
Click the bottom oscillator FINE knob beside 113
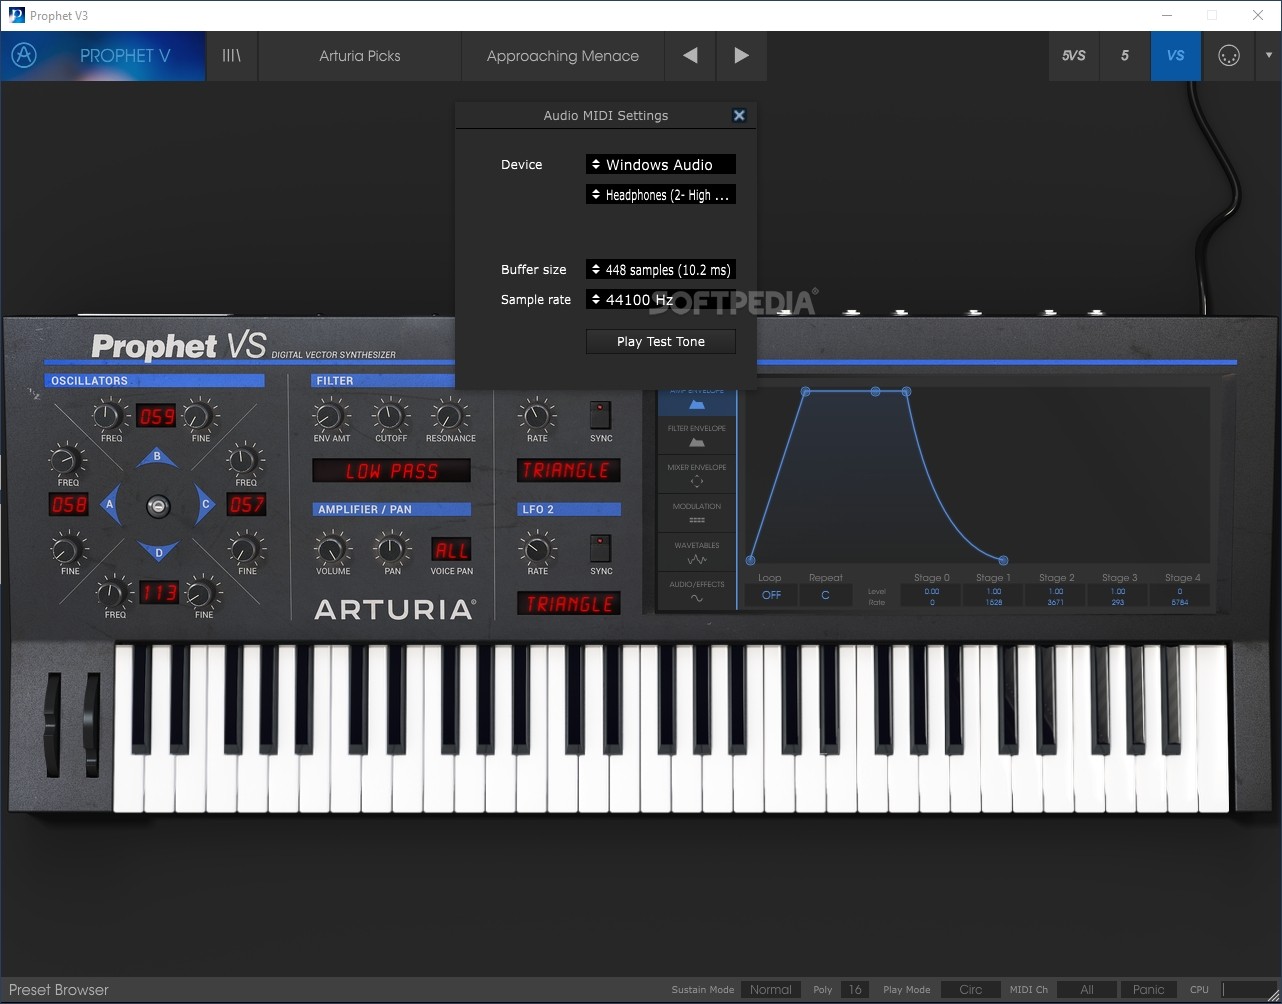pyautogui.click(x=203, y=592)
